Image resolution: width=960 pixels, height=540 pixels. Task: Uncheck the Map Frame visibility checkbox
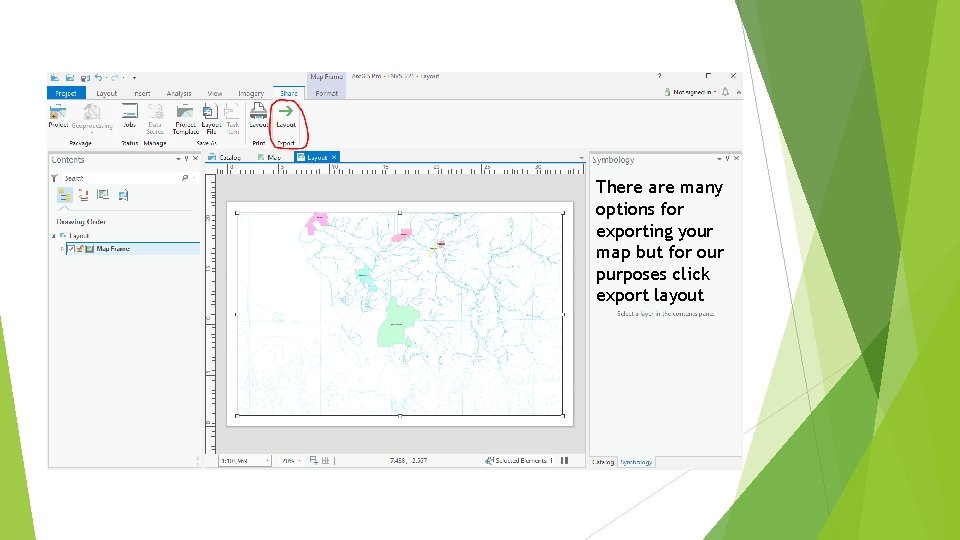71,249
